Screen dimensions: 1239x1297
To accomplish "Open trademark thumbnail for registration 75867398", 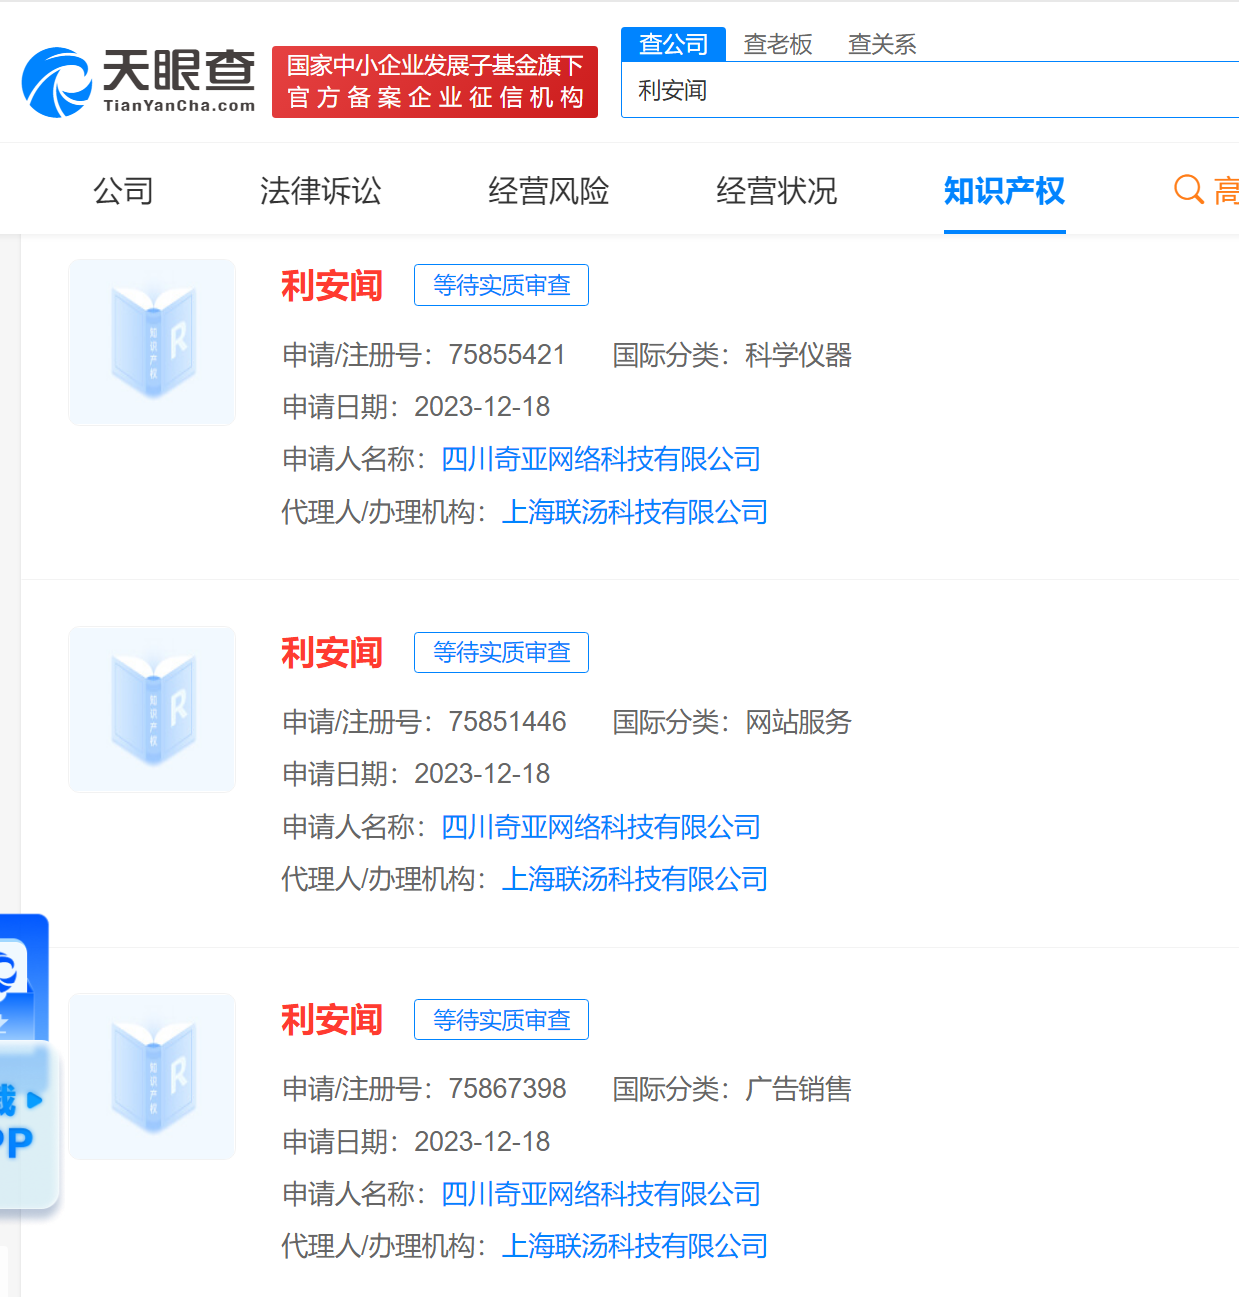I will 152,1076.
